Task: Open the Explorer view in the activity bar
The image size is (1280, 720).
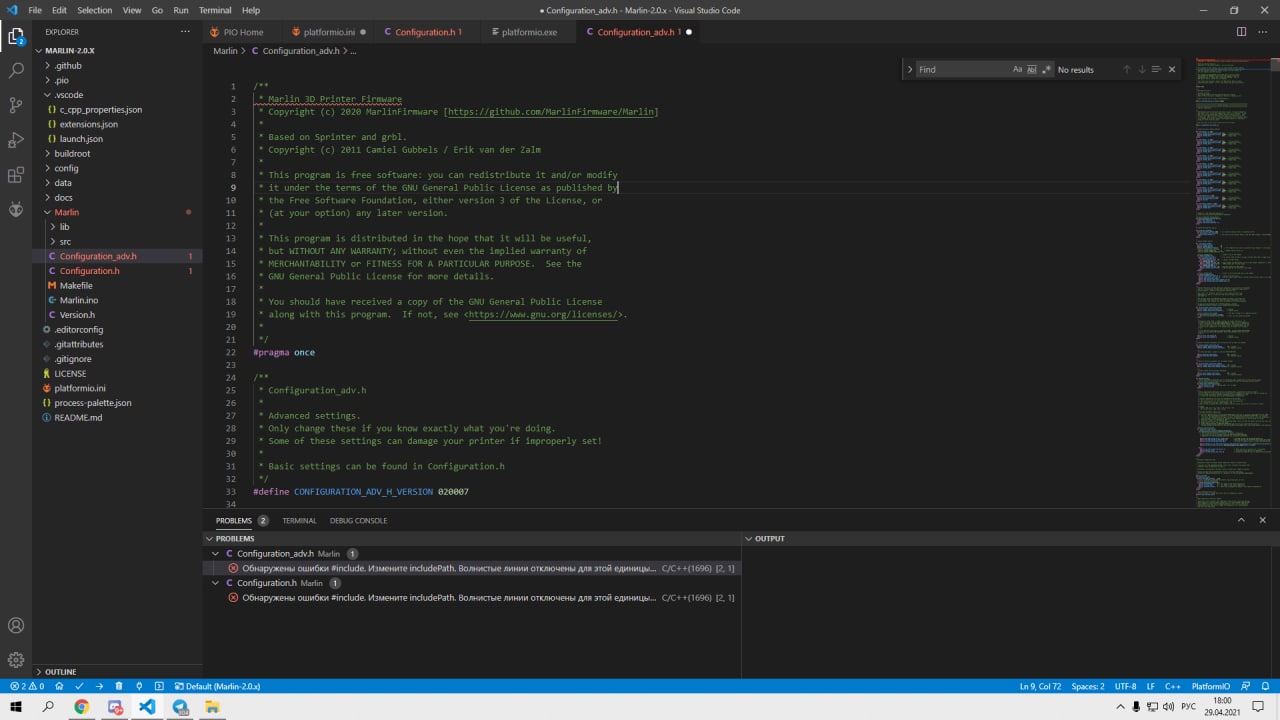Action: 16,37
